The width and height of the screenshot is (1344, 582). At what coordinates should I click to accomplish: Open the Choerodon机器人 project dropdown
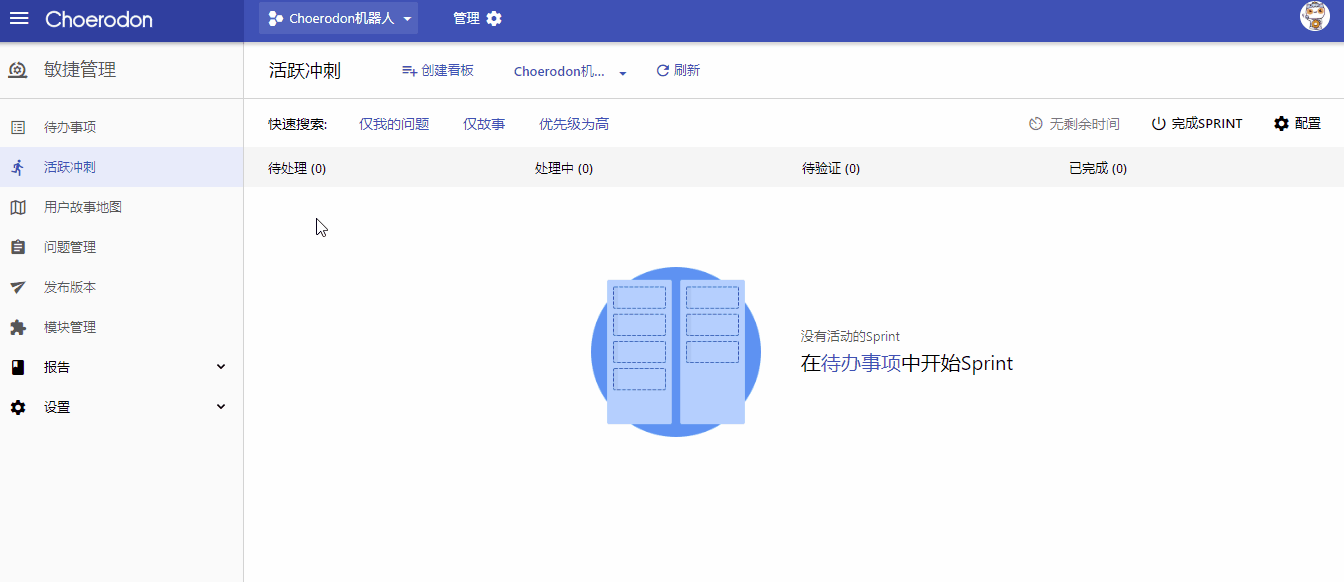339,18
